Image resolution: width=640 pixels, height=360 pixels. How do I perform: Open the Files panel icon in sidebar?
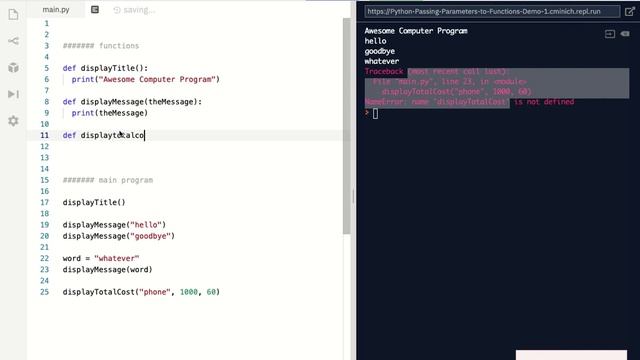pyautogui.click(x=13, y=15)
